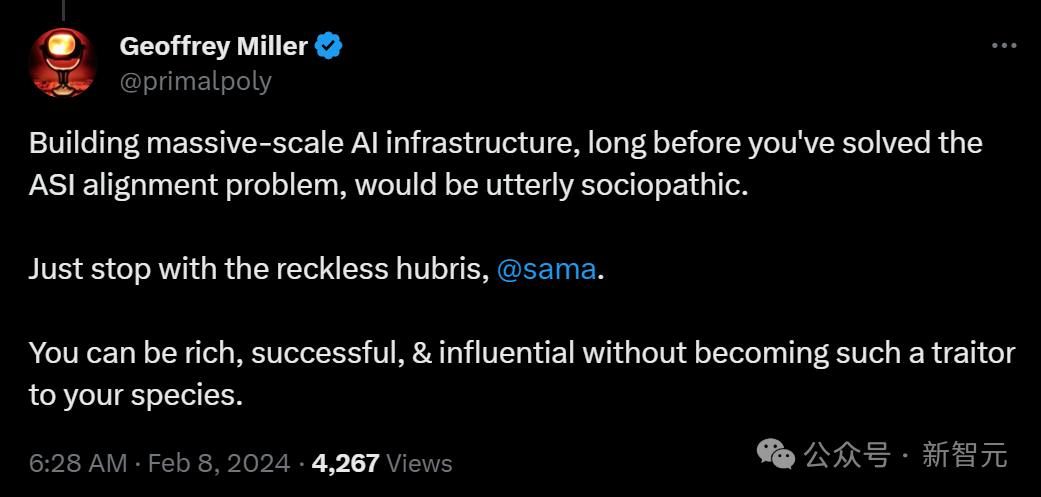
Task: Click the 4,267 view count number
Action: click(345, 464)
